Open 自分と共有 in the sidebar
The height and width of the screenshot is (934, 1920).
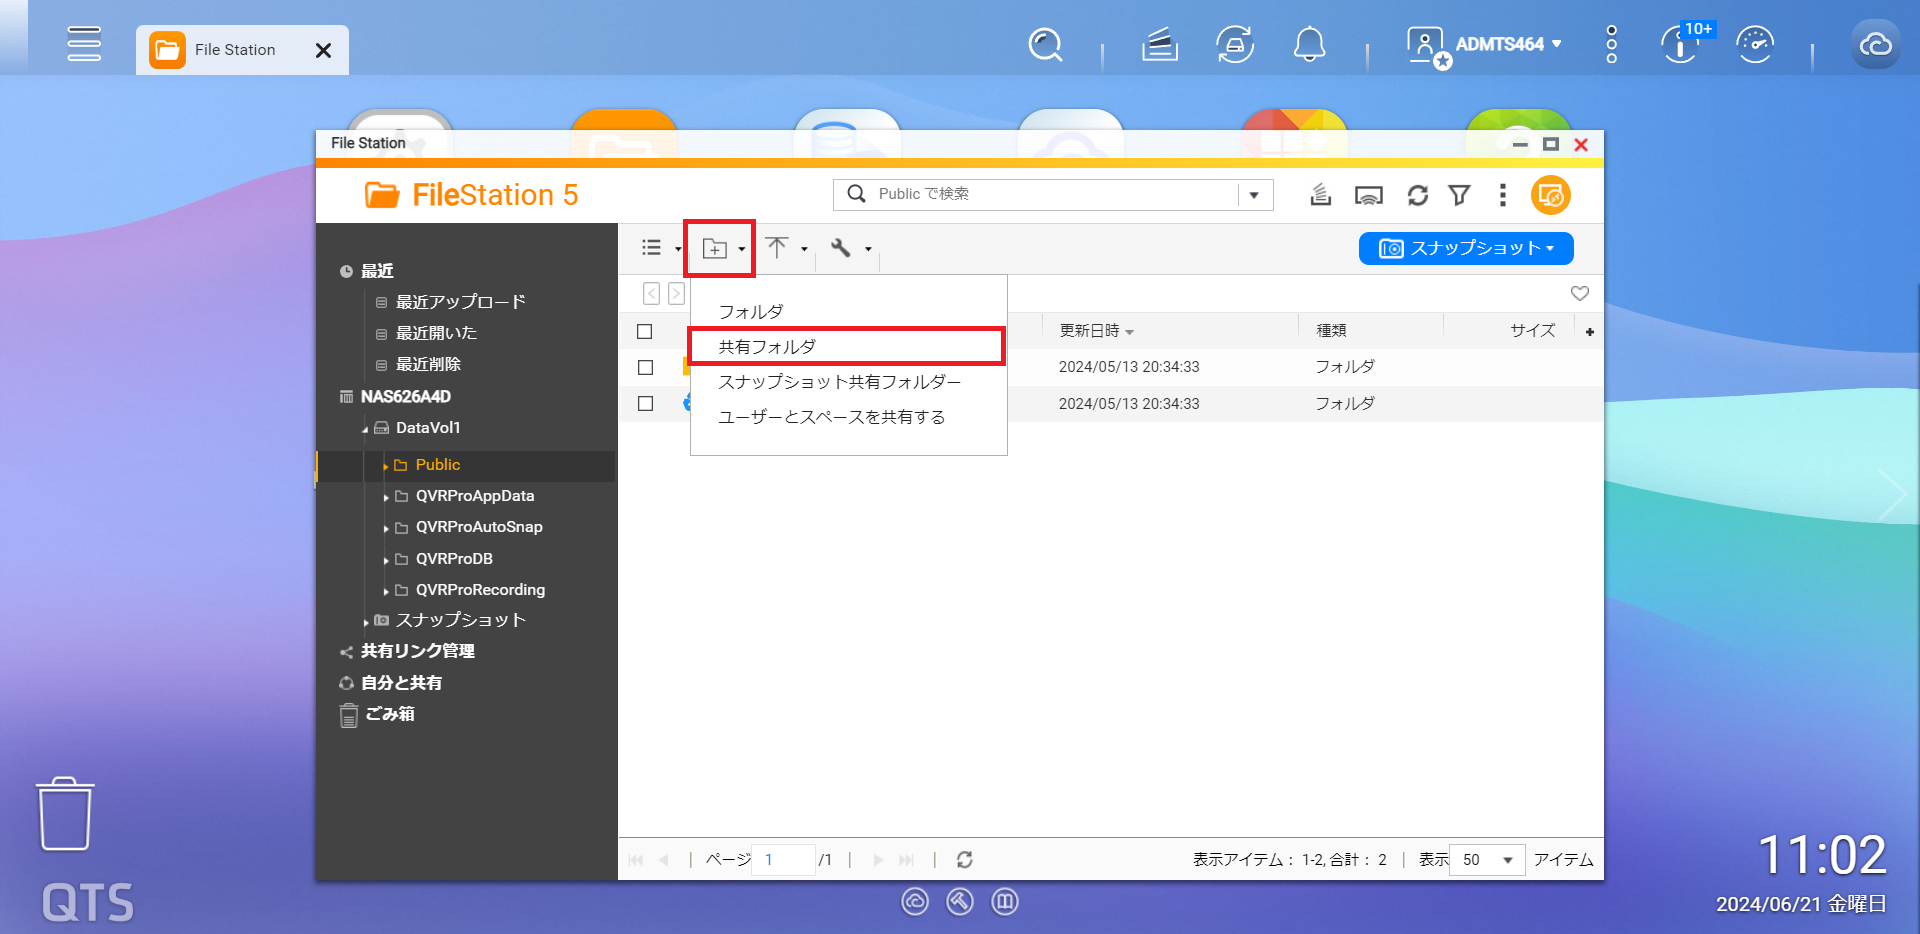click(x=401, y=683)
